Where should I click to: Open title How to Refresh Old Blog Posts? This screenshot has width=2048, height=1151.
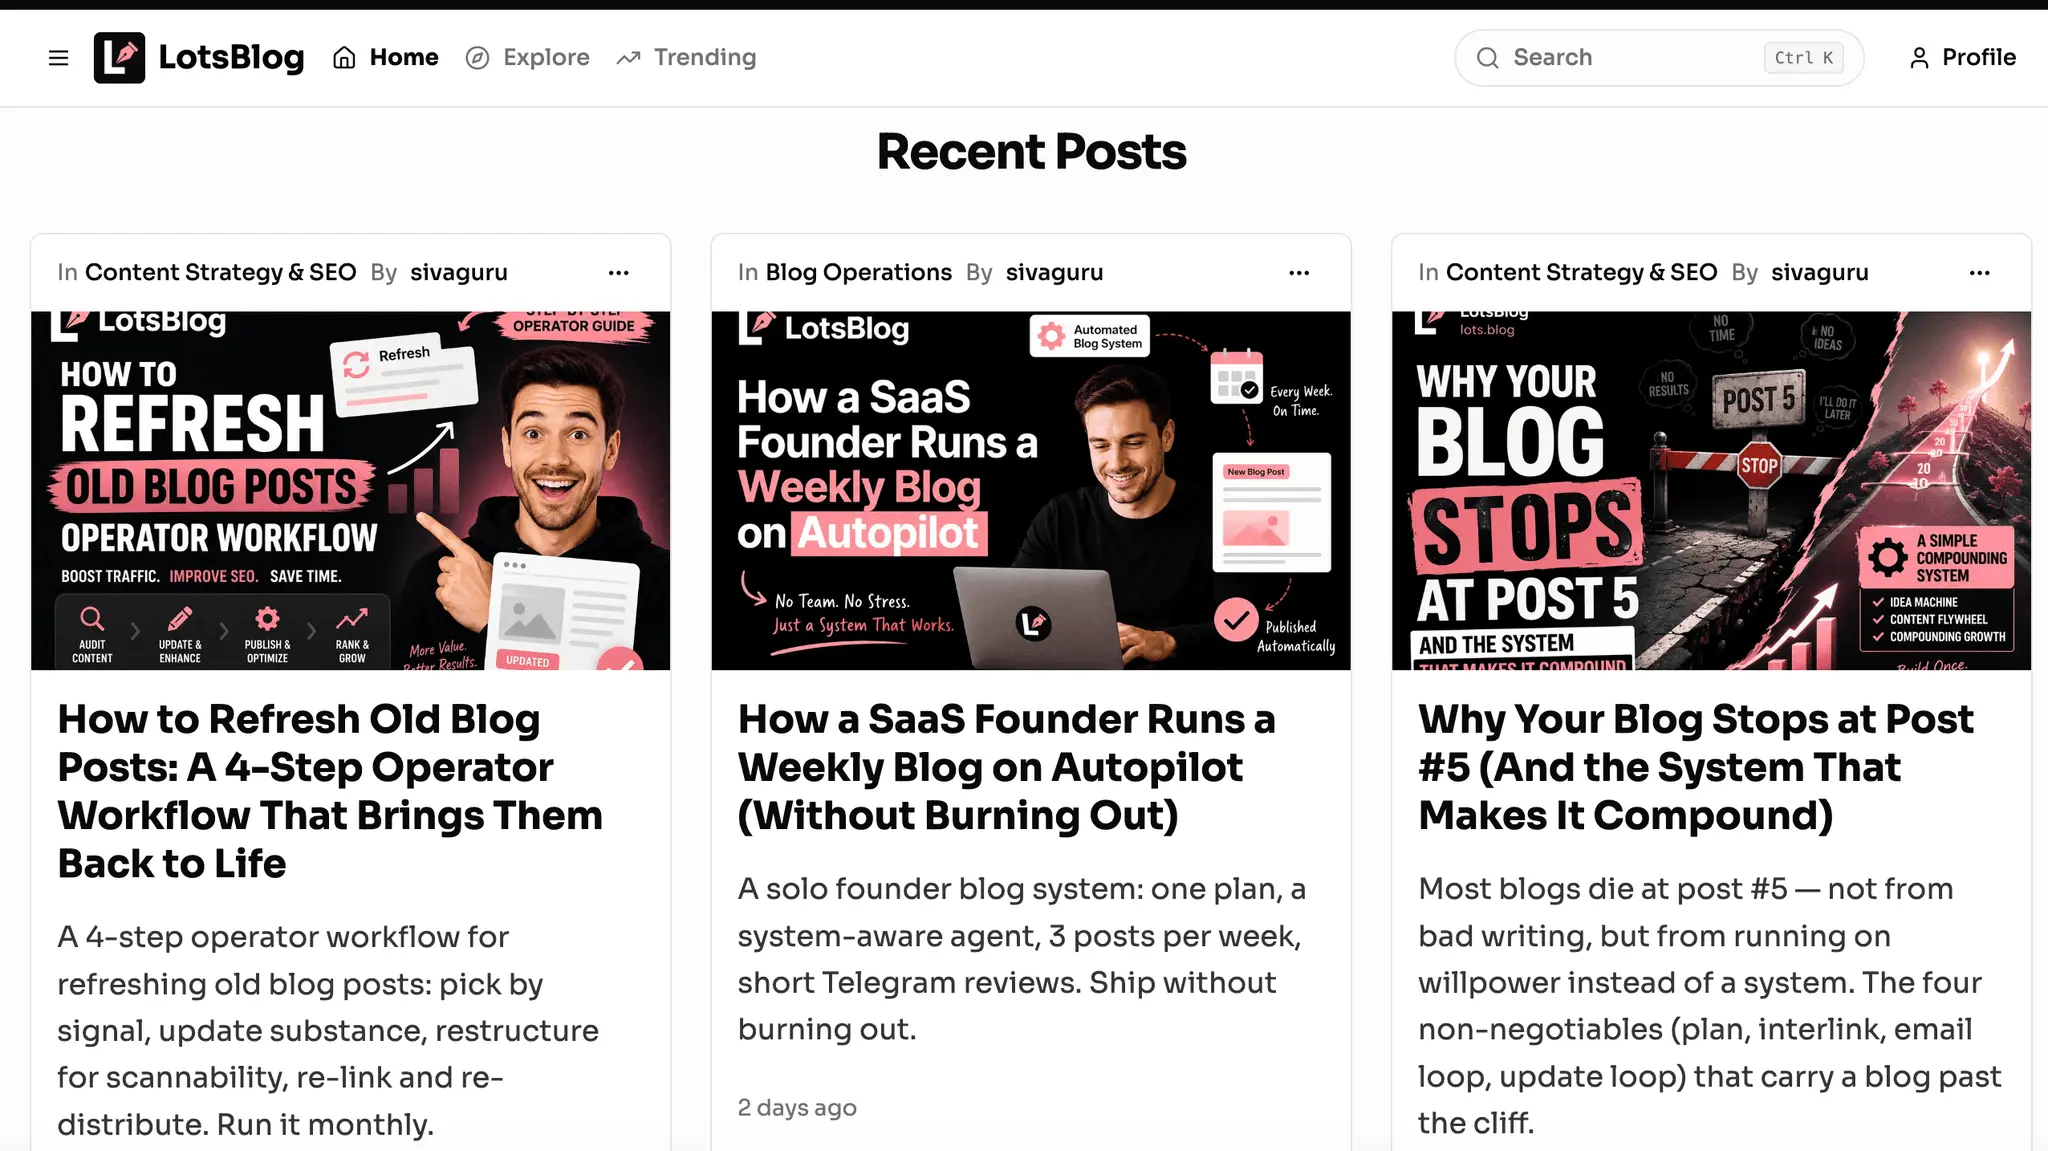point(330,791)
